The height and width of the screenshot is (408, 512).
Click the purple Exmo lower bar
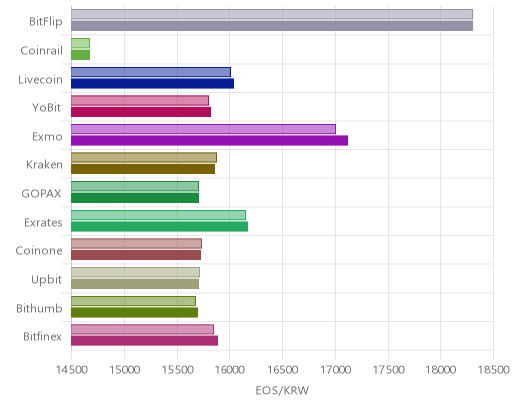coord(209,141)
